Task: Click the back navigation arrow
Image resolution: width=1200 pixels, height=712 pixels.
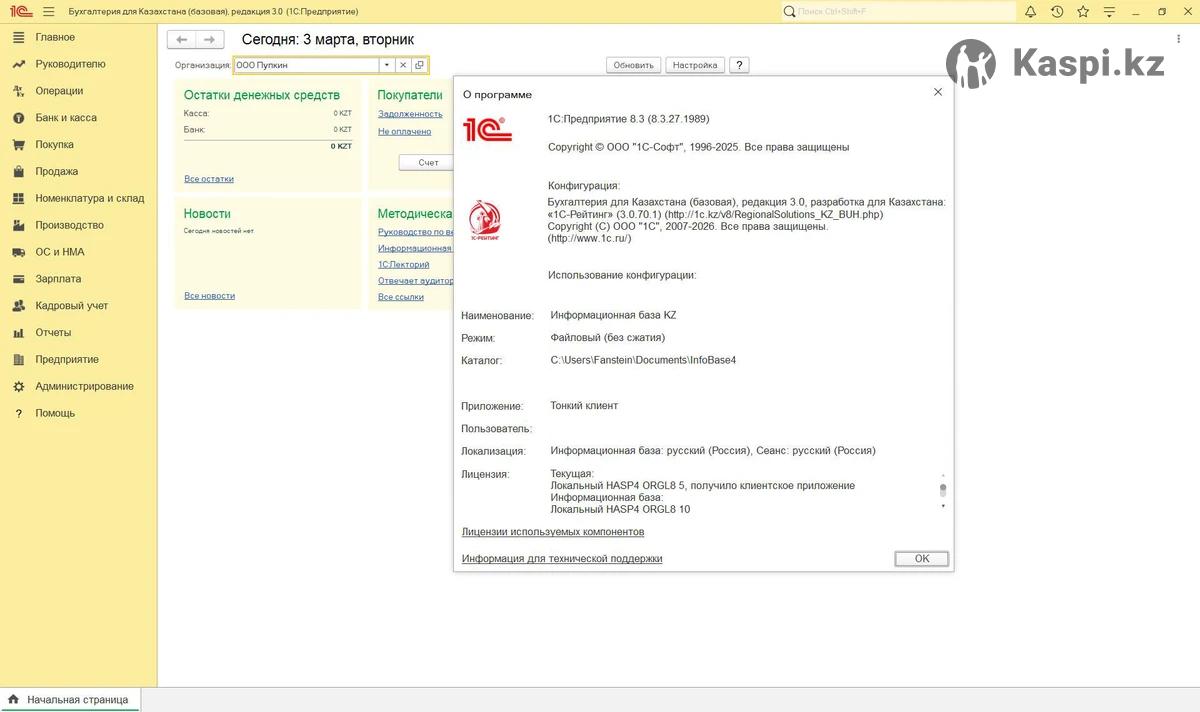Action: [181, 39]
